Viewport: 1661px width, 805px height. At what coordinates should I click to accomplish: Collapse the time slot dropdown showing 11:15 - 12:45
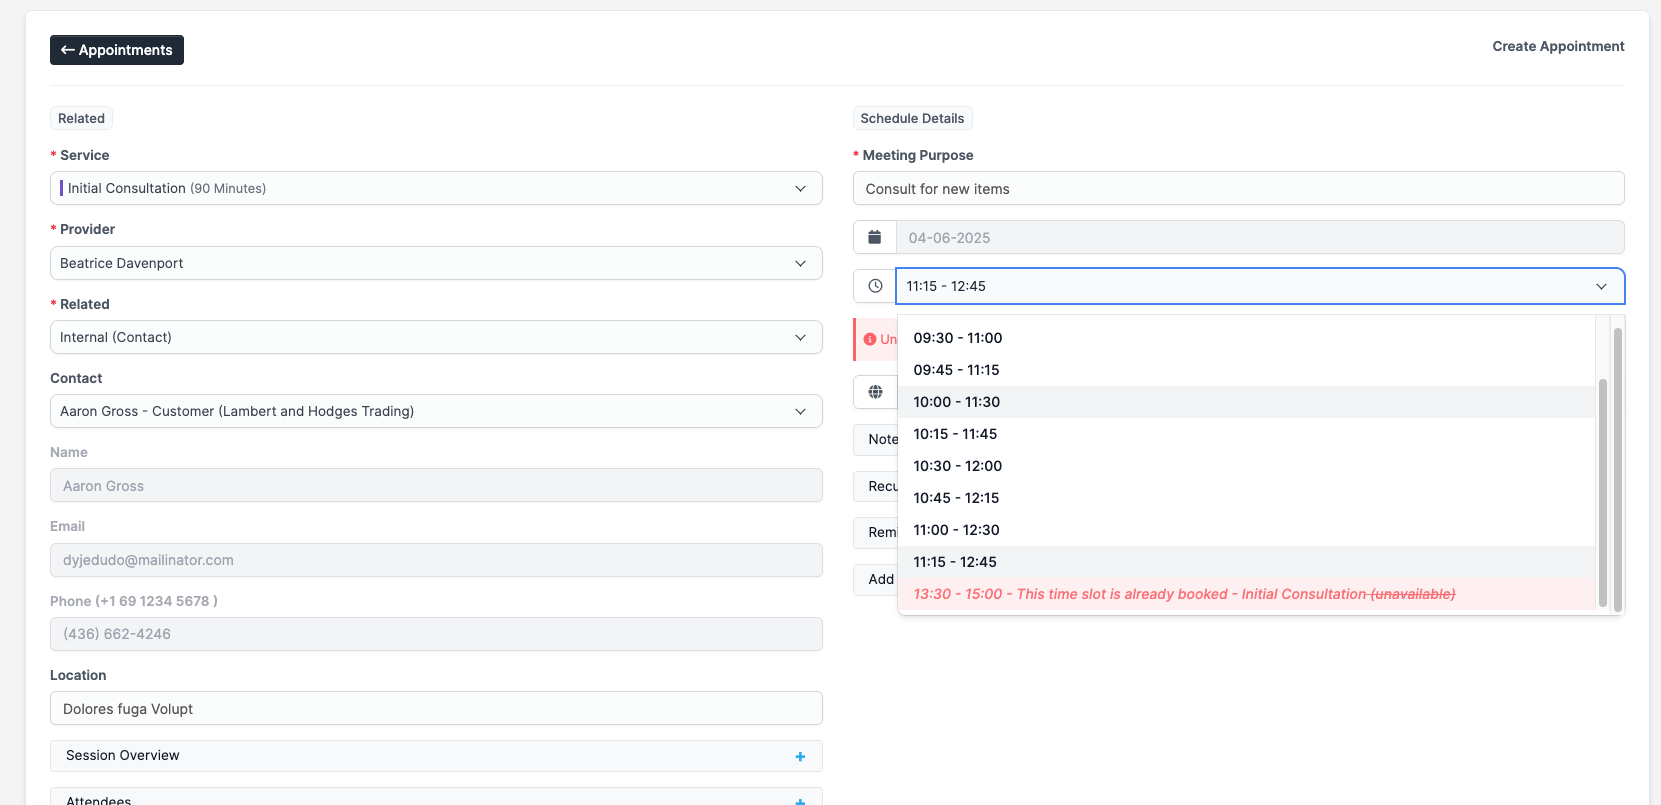pos(1601,286)
